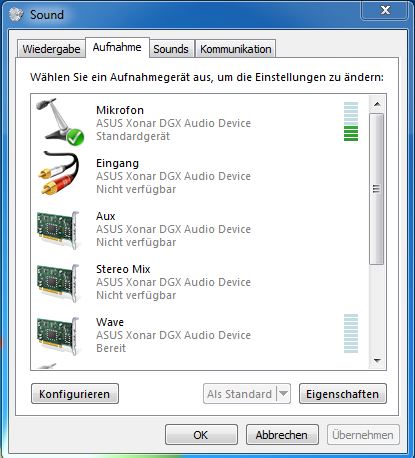Select the Mikrofon microphone icon
The image size is (415, 458).
59,122
